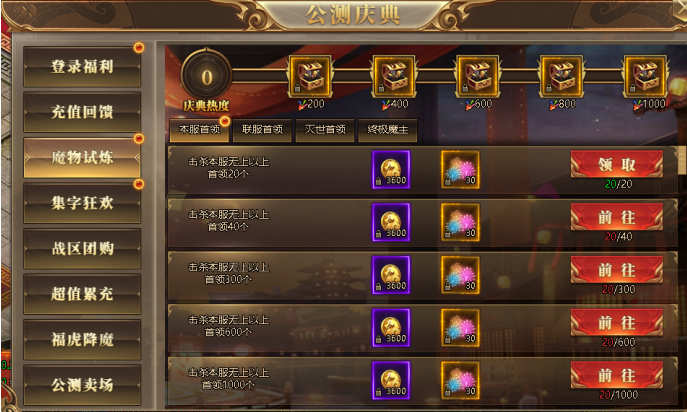Switch to the 灭世首领 tab
The height and width of the screenshot is (412, 687).
pyautogui.click(x=325, y=130)
